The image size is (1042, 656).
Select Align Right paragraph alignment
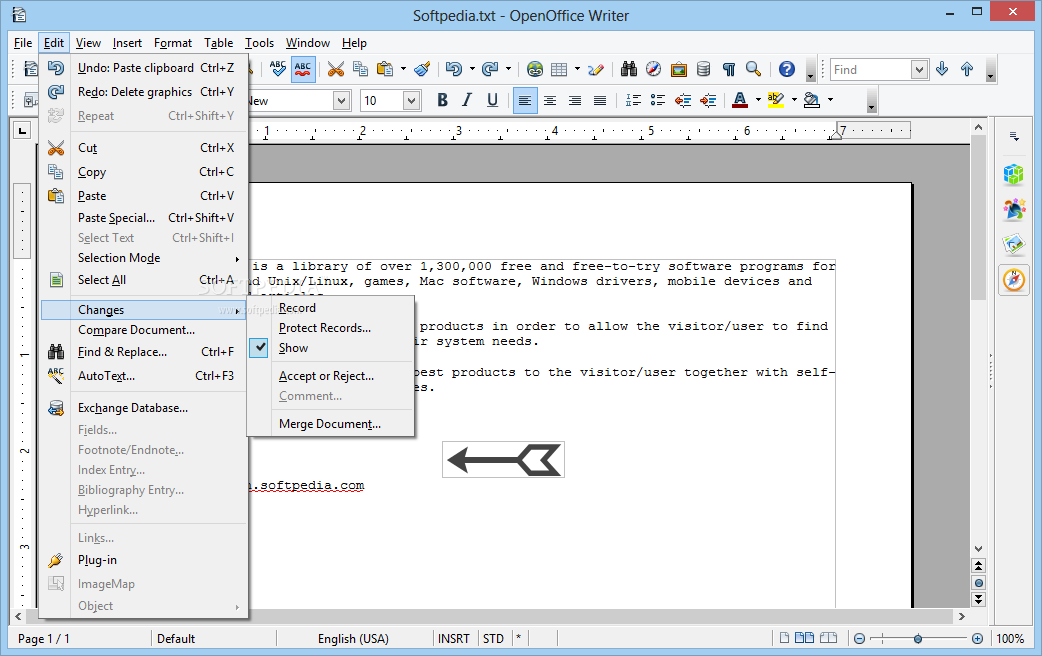pos(575,100)
